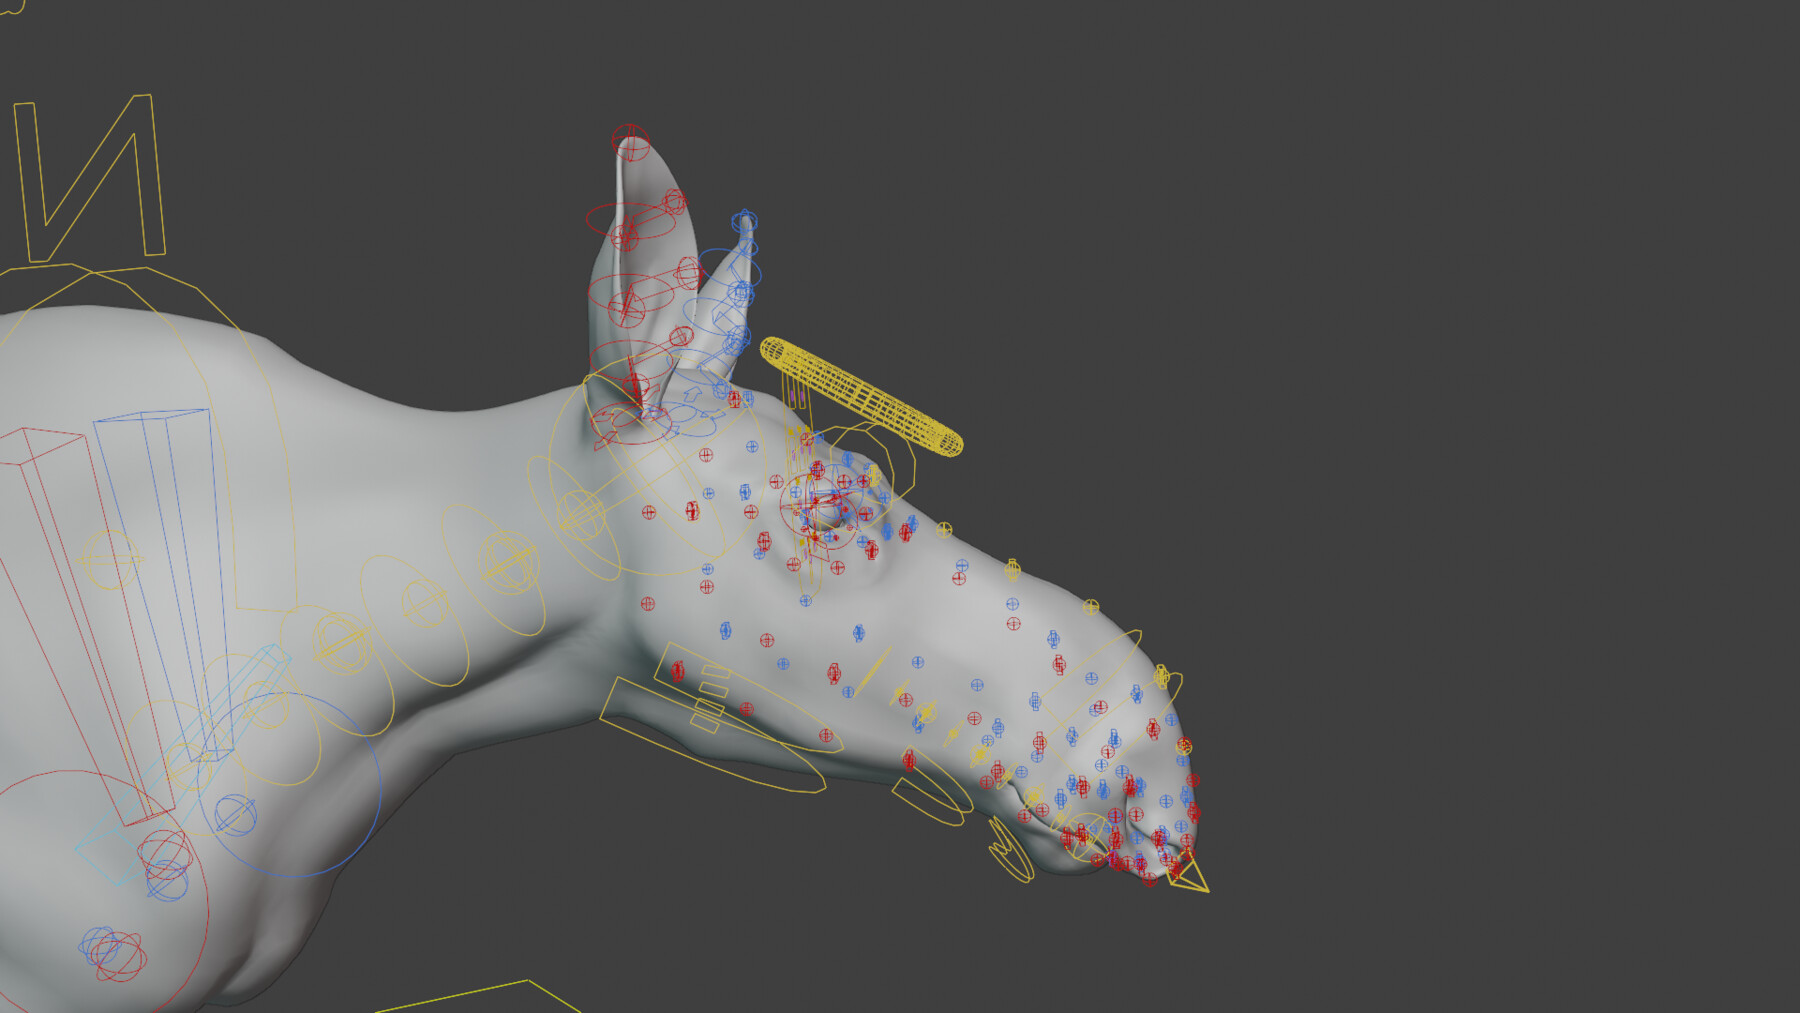
Task: Select the blue ear-tip controller on the right ear
Action: click(744, 218)
